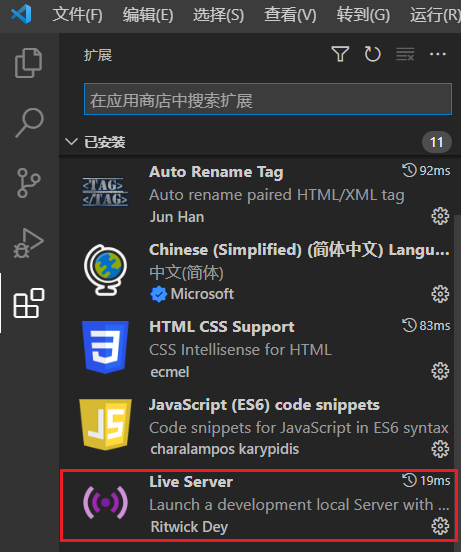This screenshot has width=461, height=552.
Task: Click the Microsoft verified publisher badge
Action: [158, 294]
